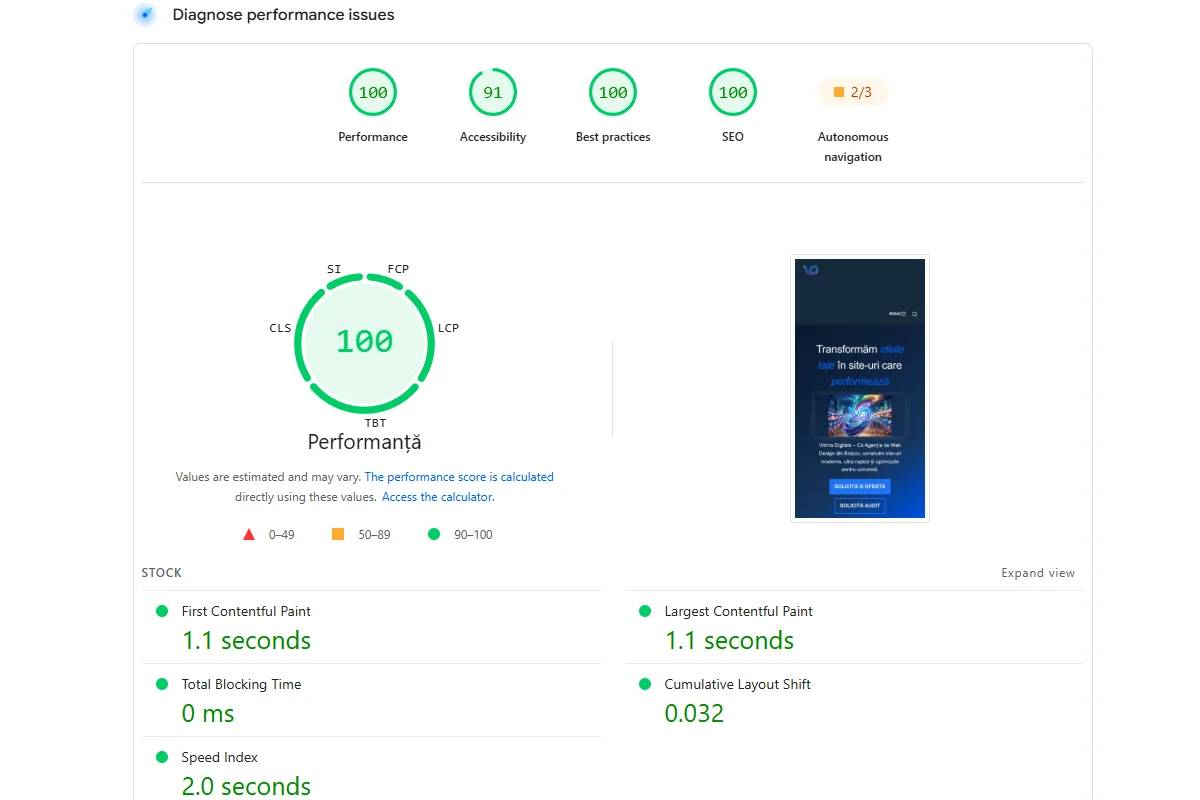Click the green dot beside Total Blocking Time
This screenshot has height=800, width=1200.
(x=162, y=684)
